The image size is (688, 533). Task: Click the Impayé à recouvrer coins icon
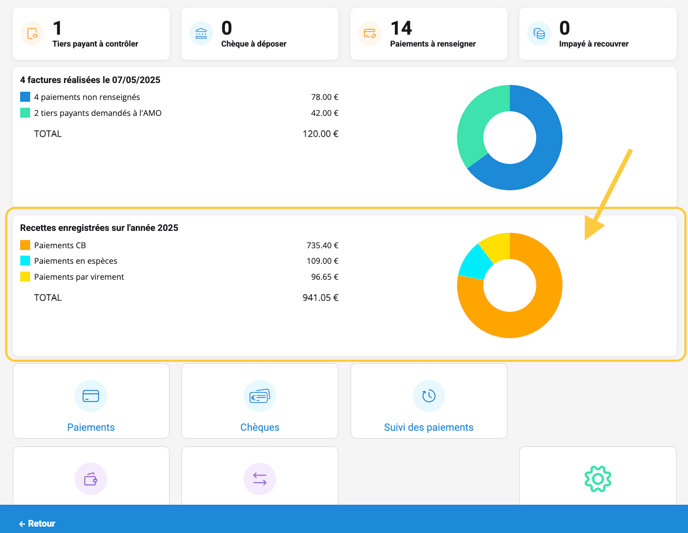click(539, 34)
